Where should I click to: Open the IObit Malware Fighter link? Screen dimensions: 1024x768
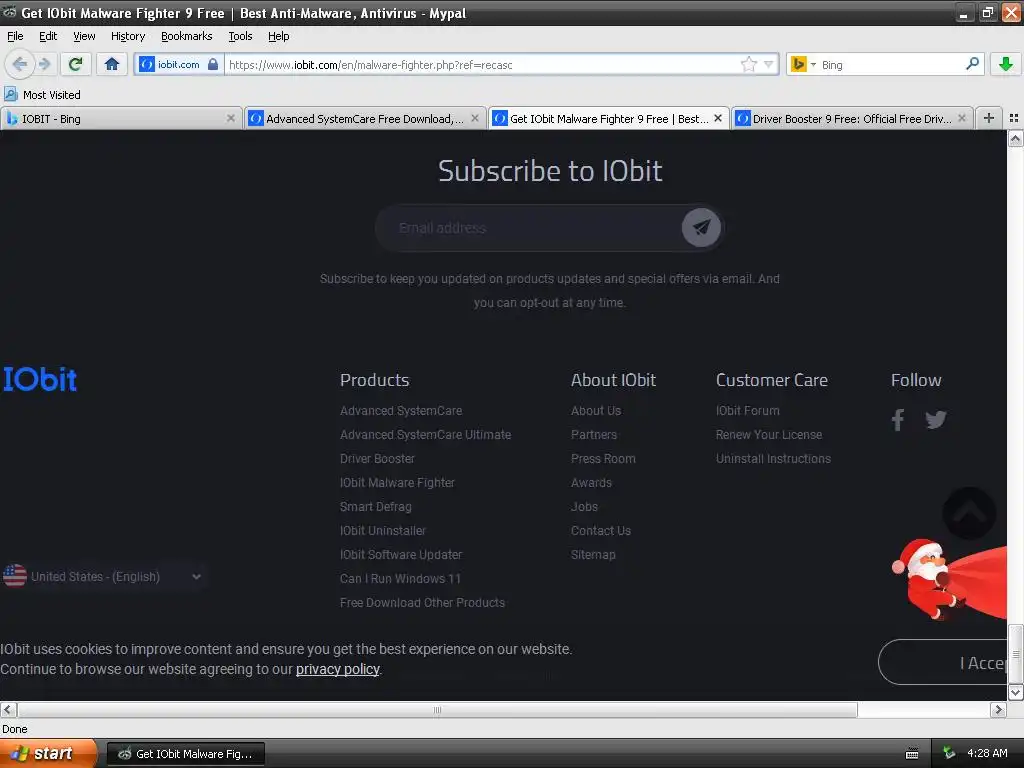[x=397, y=483]
